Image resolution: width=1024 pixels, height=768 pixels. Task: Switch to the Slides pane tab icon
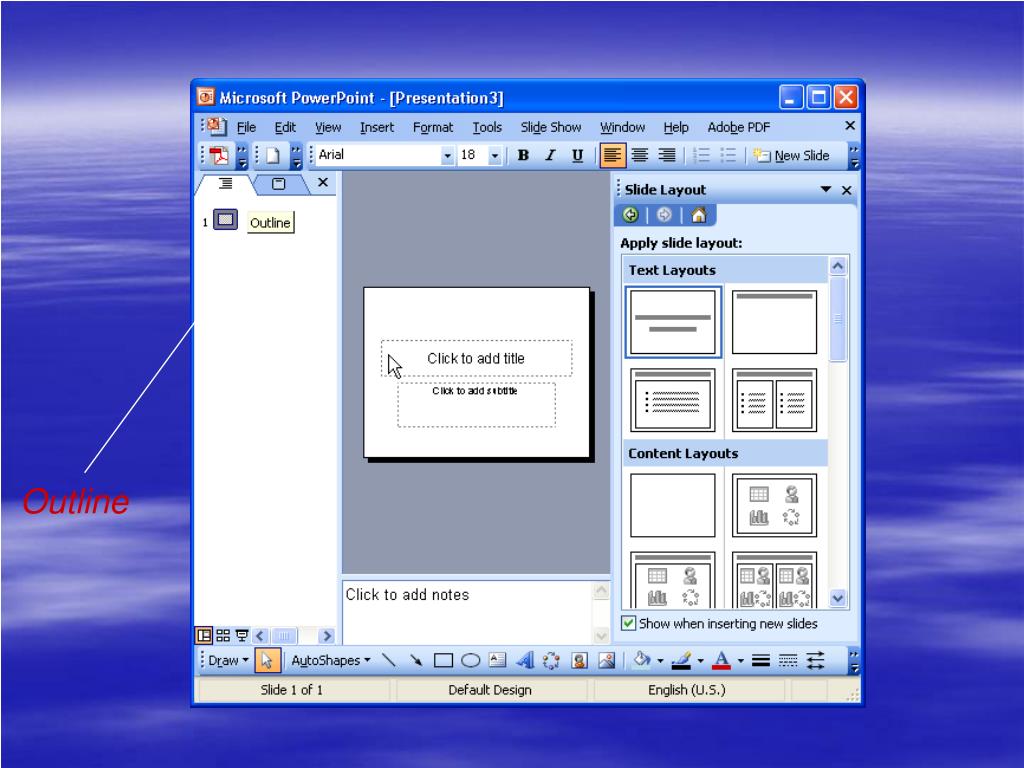point(278,184)
